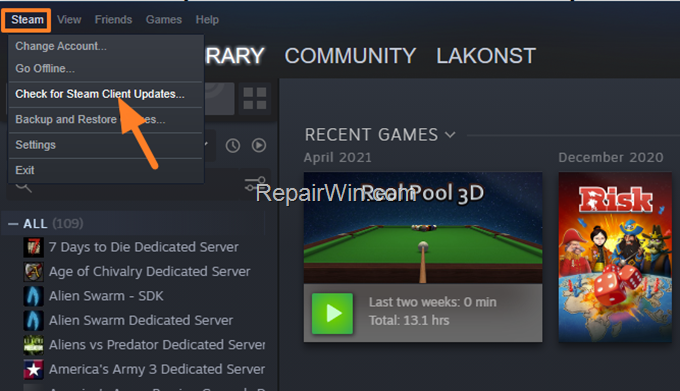Screen dimensions: 680x391
Task: Open the Friends menu
Action: pyautogui.click(x=113, y=20)
